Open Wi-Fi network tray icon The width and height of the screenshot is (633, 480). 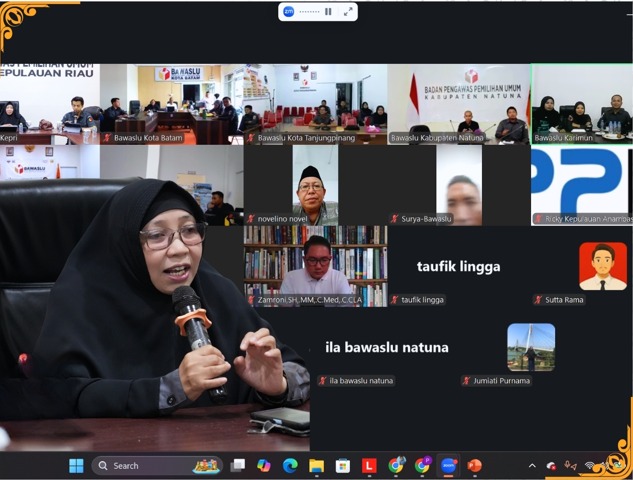590,466
